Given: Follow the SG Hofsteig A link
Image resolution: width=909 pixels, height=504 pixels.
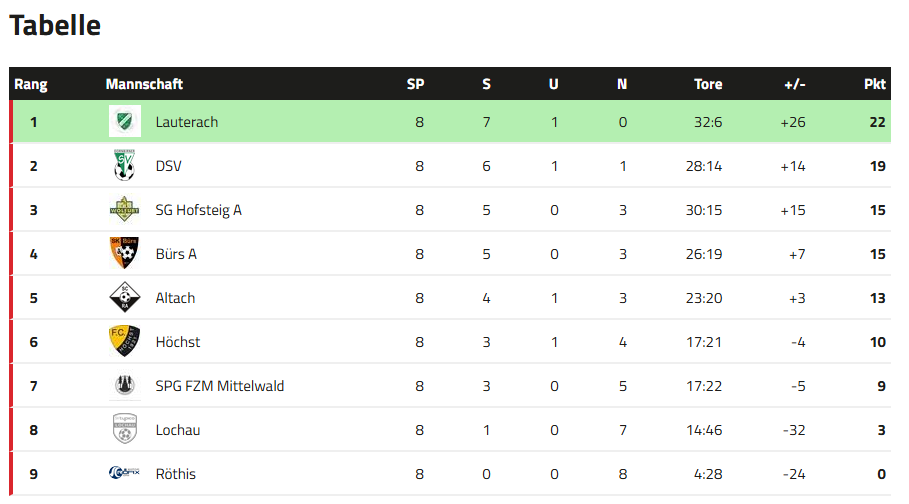Looking at the screenshot, I should click(x=198, y=211).
